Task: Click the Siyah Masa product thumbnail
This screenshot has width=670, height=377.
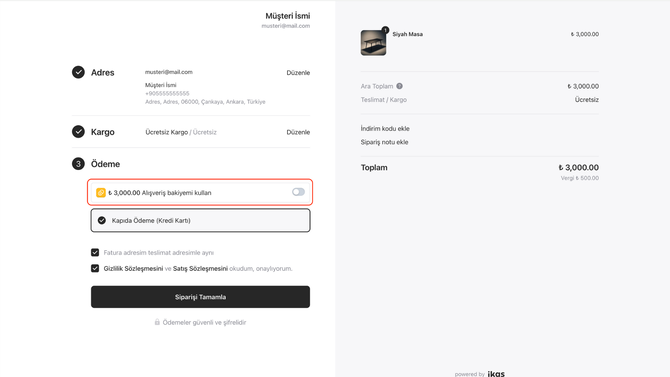Action: pos(373,43)
